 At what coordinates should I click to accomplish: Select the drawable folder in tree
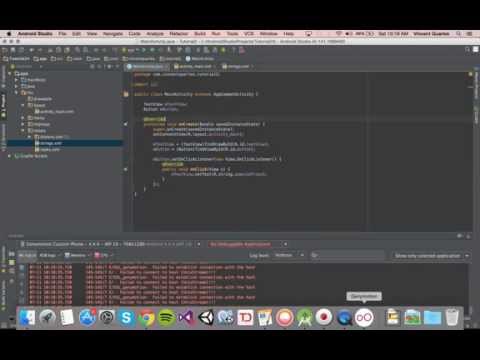coord(40,99)
